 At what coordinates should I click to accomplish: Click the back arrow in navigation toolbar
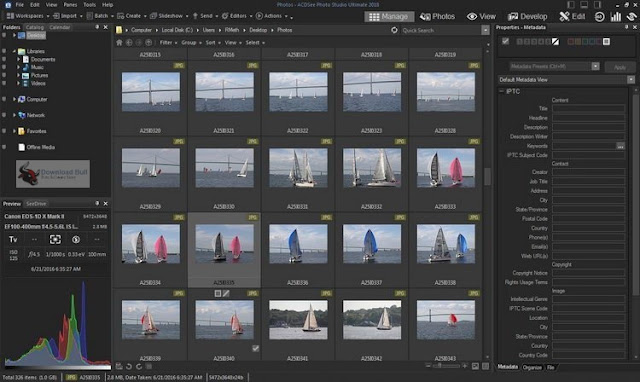click(129, 42)
